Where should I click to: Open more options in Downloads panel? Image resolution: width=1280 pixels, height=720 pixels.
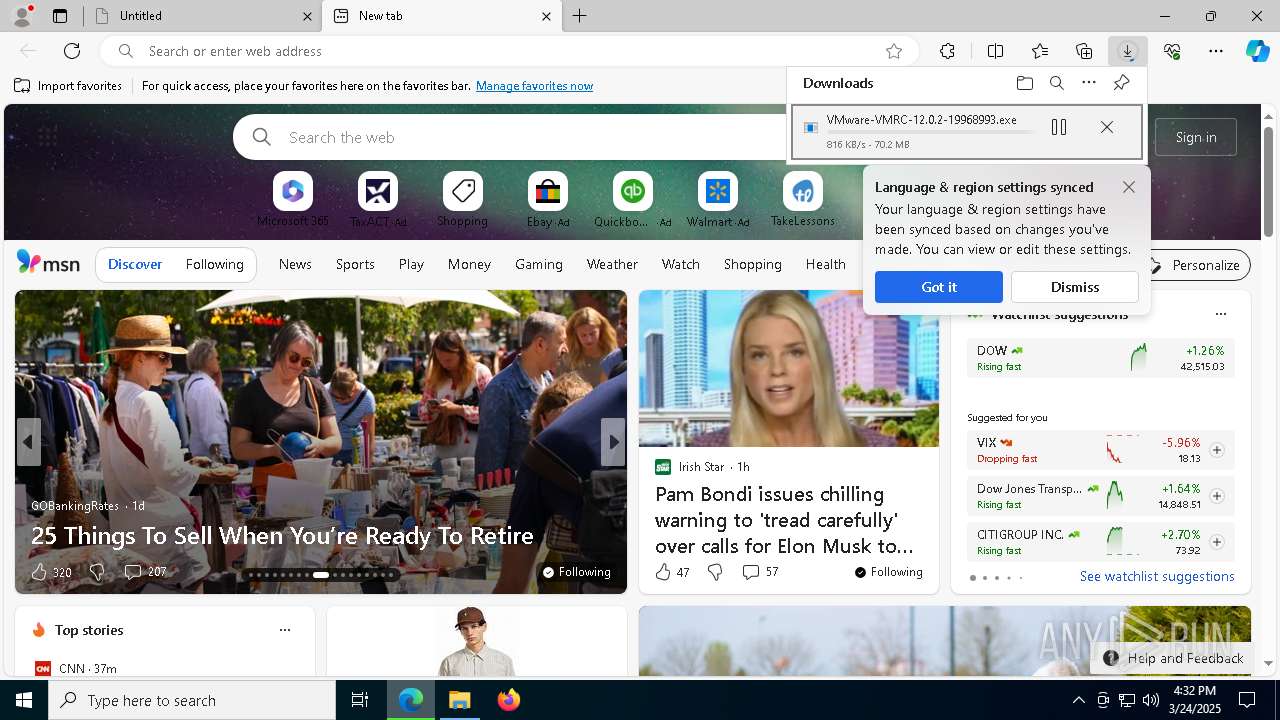coord(1089,83)
